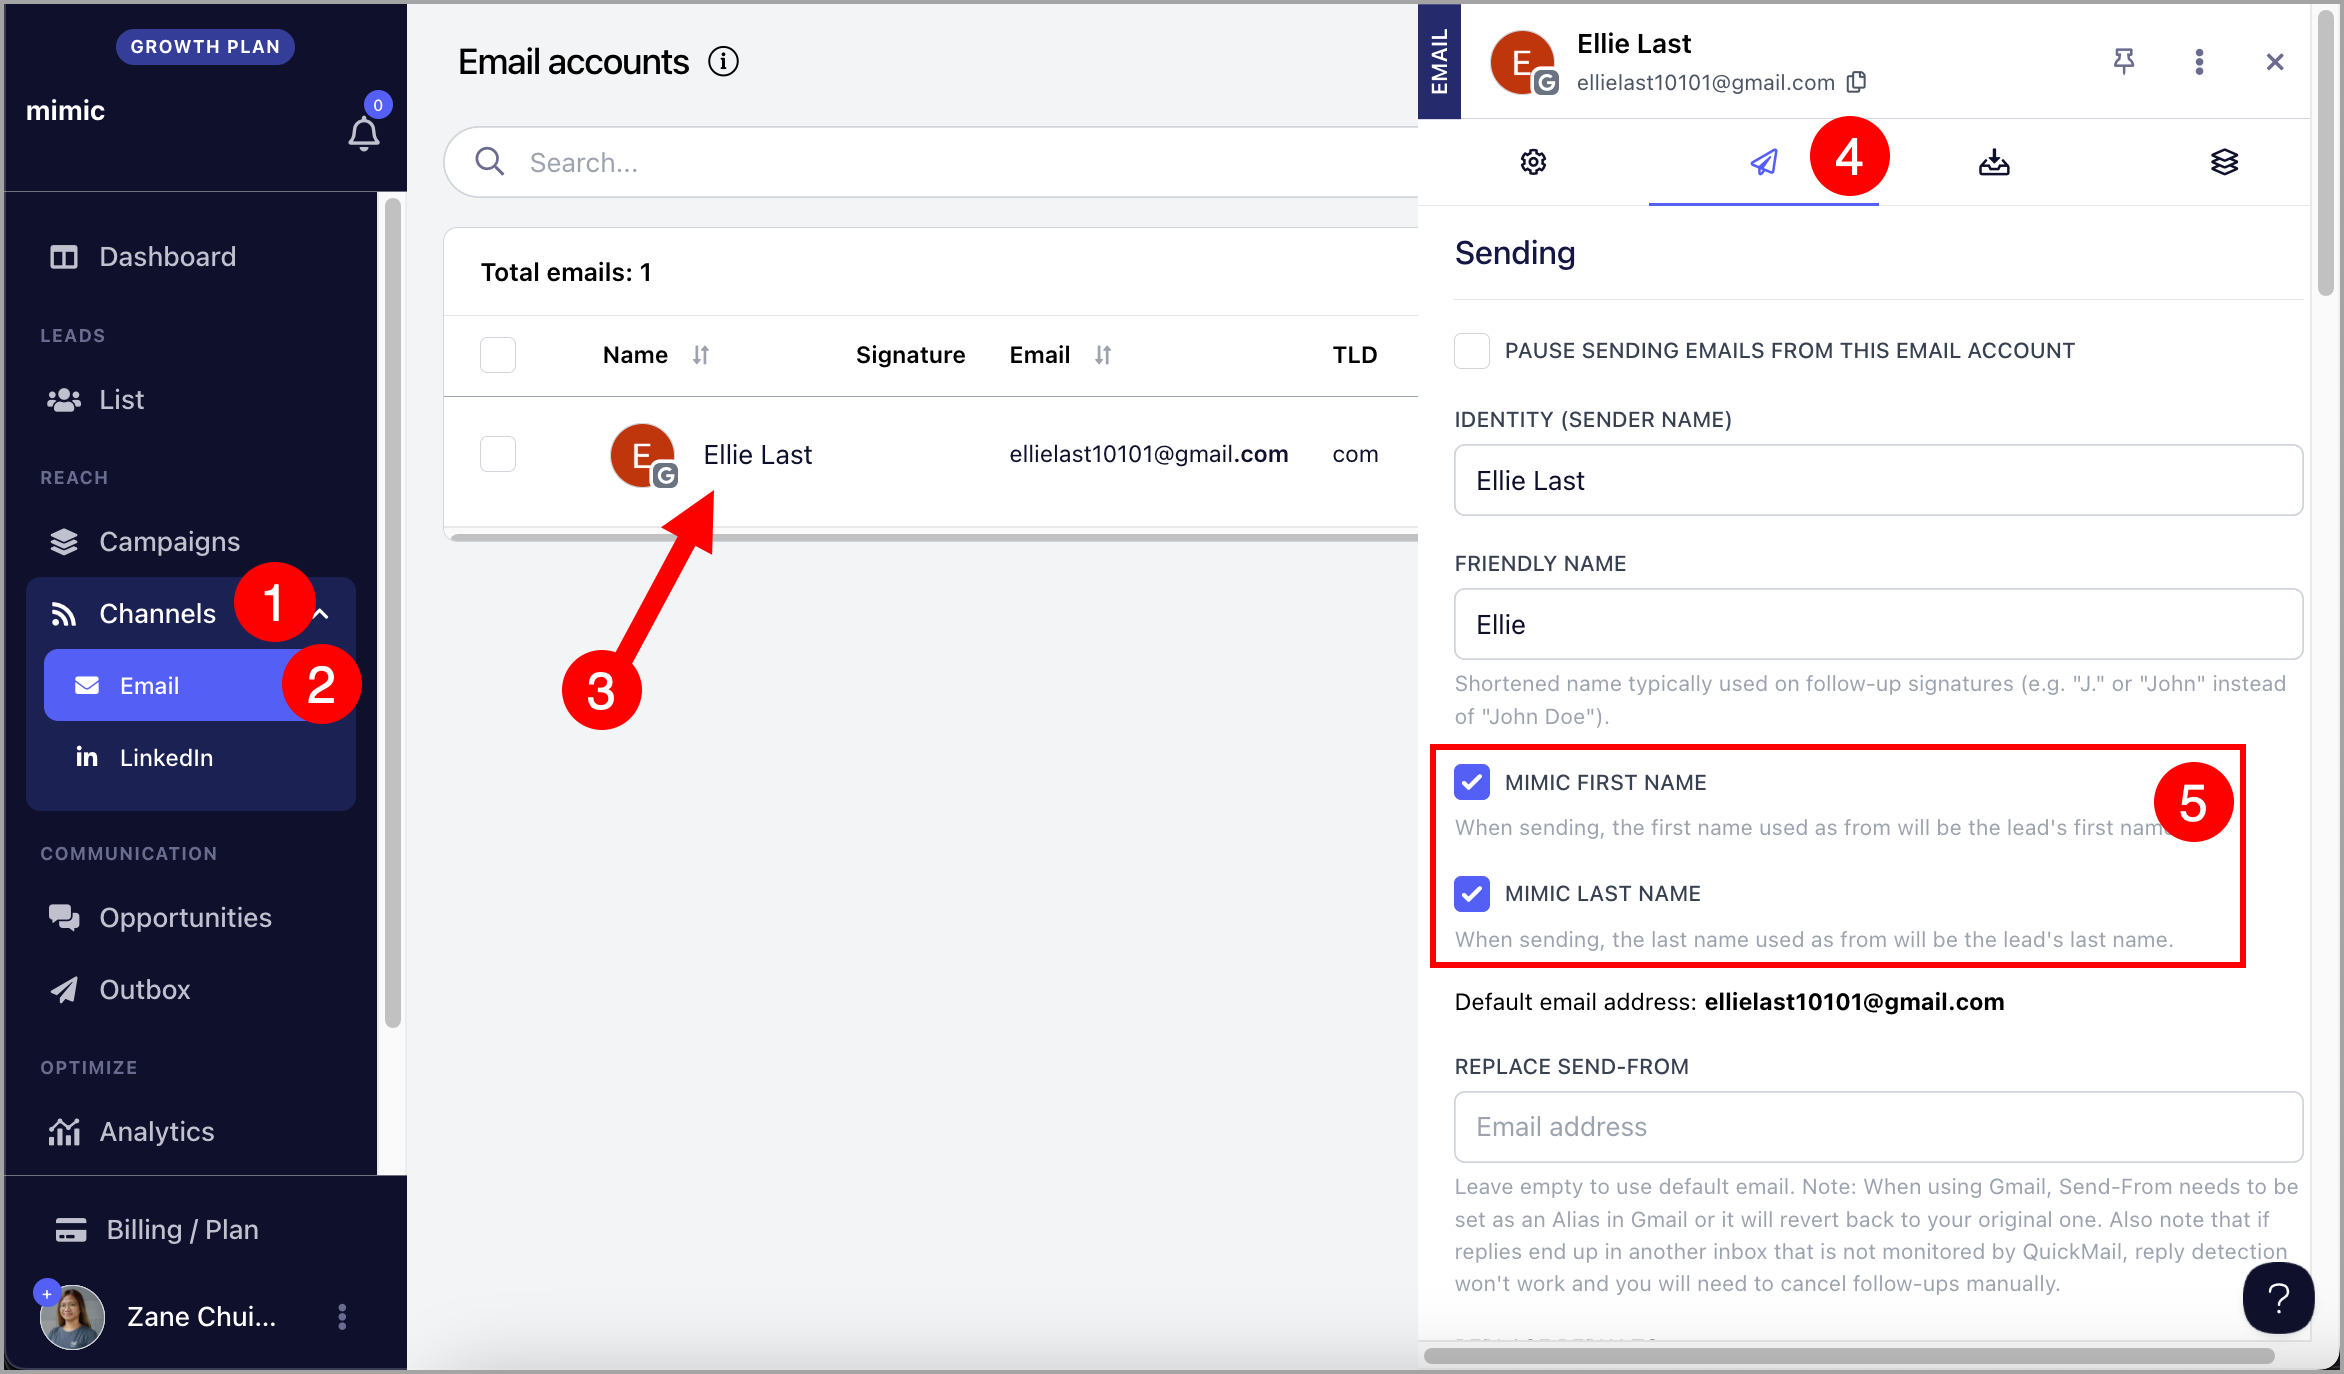Viewport: 2344px width, 1374px height.
Task: Open the Outbox page
Action: click(144, 990)
